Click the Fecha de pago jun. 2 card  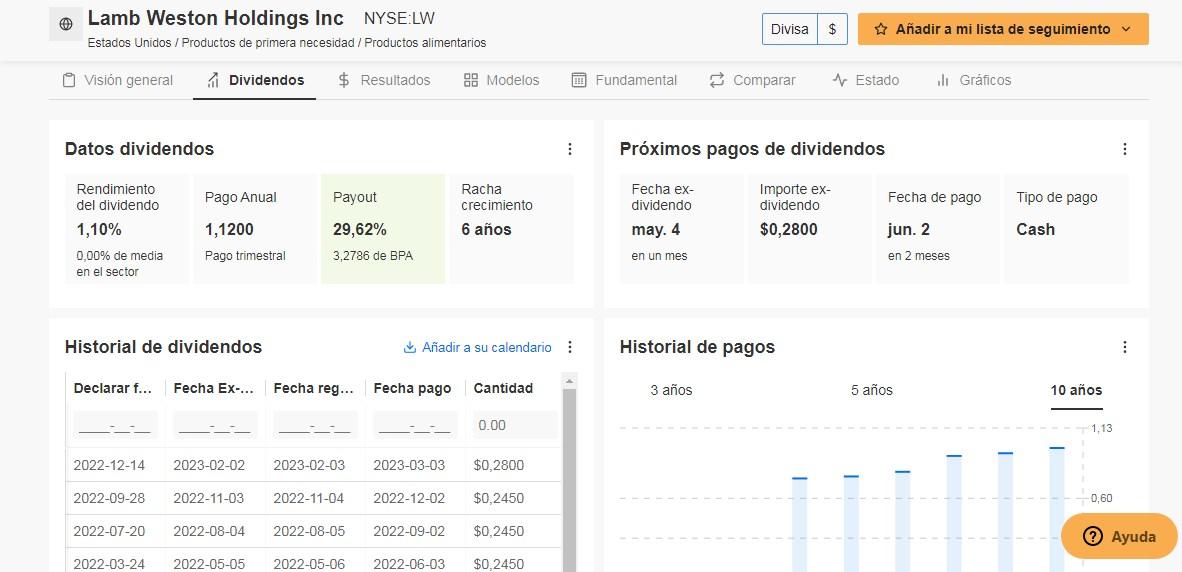click(x=938, y=229)
